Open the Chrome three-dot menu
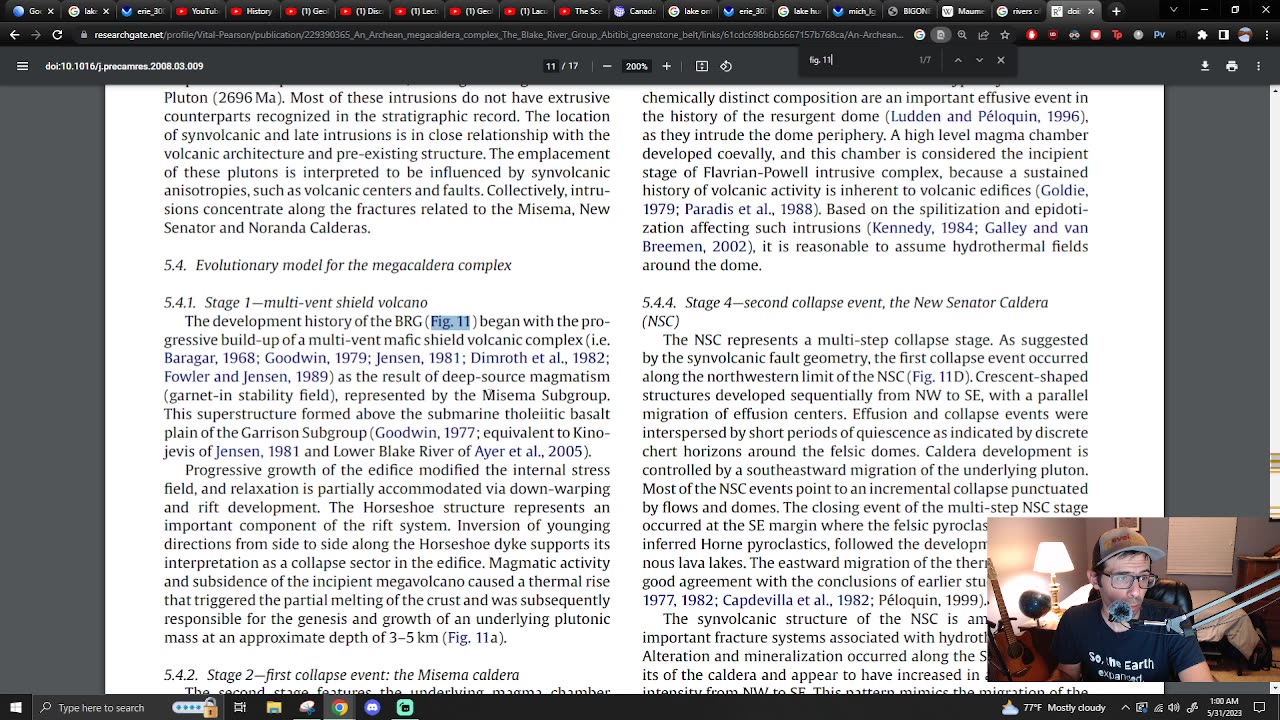This screenshot has width=1280, height=720. click(x=1266, y=35)
